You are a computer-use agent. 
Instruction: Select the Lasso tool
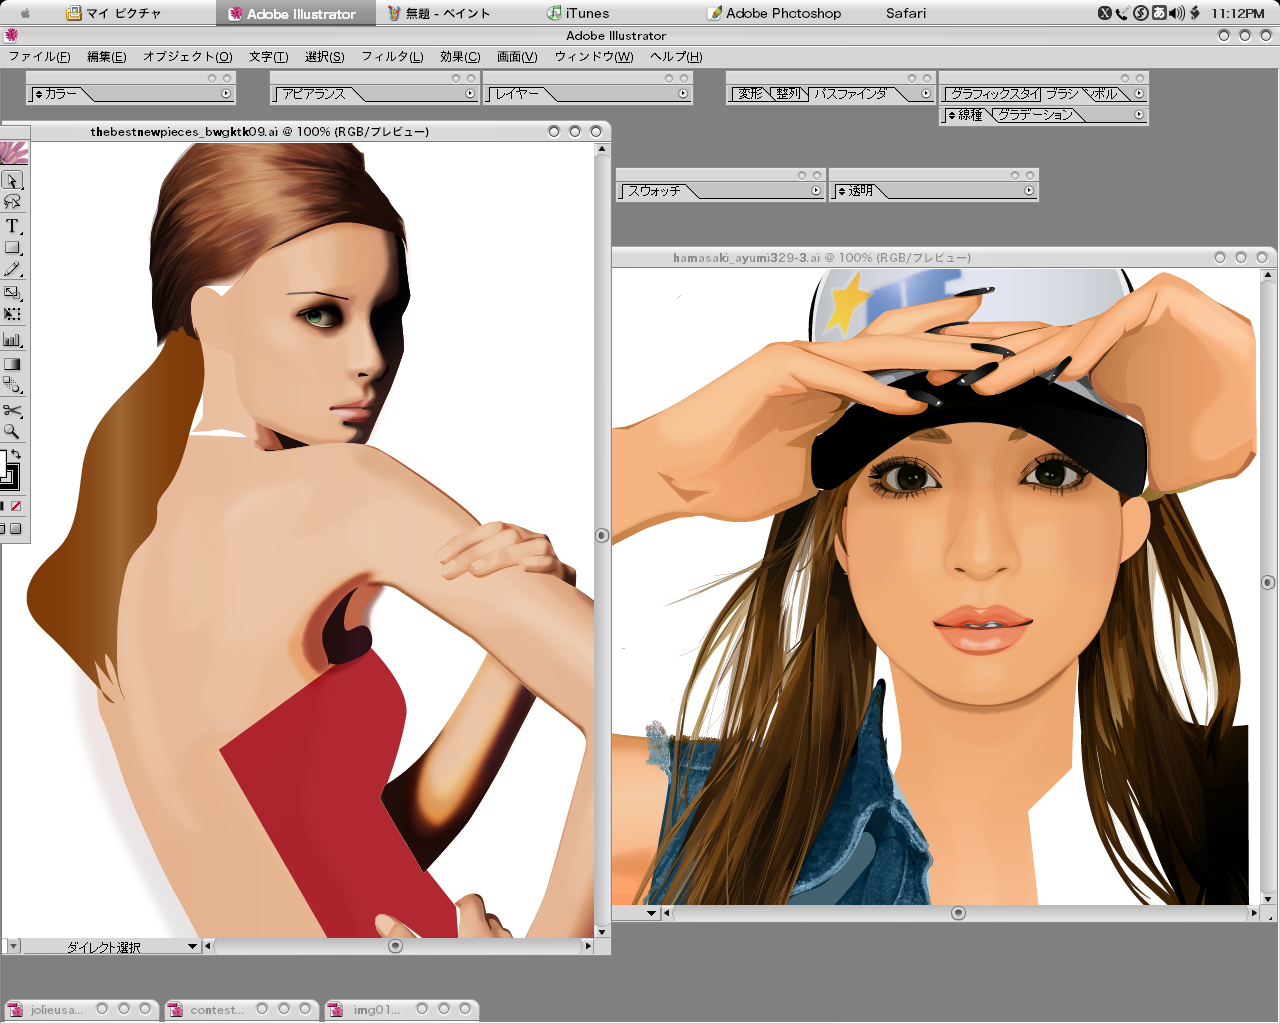click(x=12, y=202)
